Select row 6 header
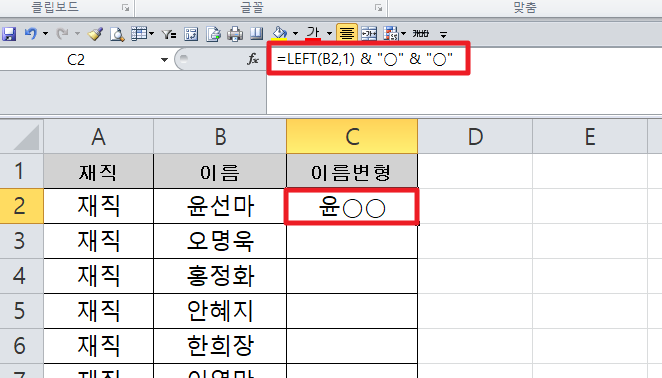Viewport: 662px width, 378px height. [22, 346]
